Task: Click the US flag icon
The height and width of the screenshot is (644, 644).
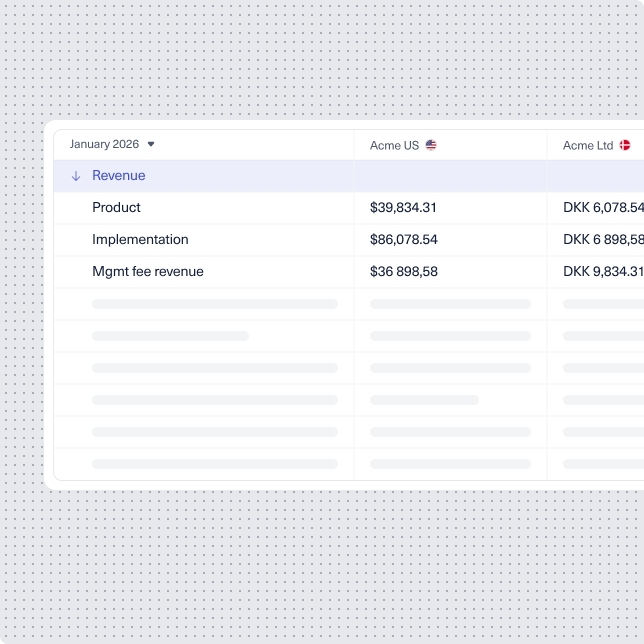Action: tap(431, 145)
